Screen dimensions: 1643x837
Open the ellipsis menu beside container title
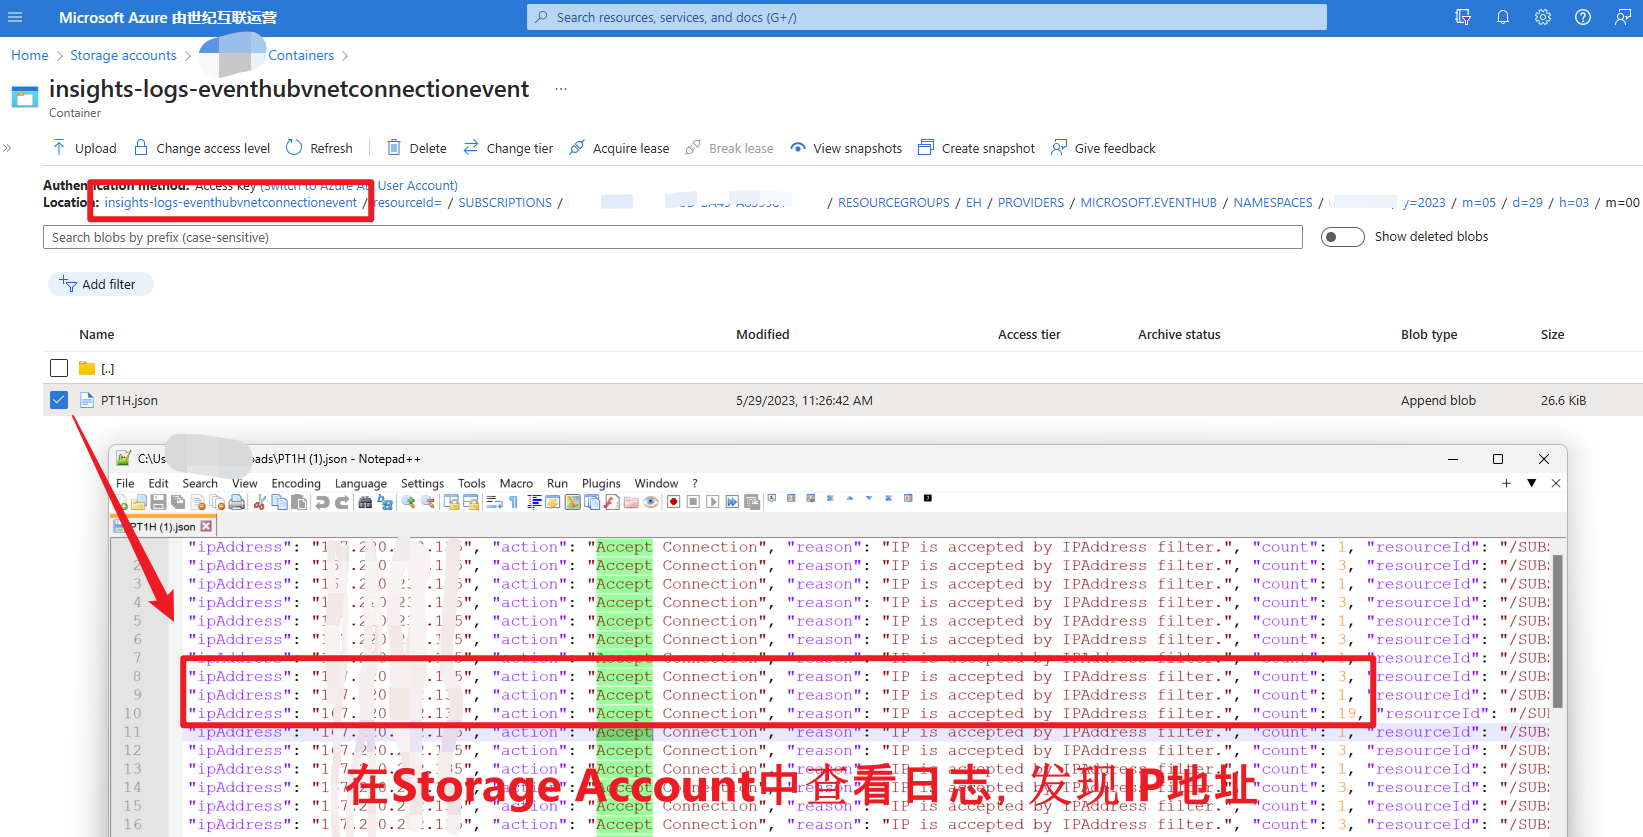(561, 89)
